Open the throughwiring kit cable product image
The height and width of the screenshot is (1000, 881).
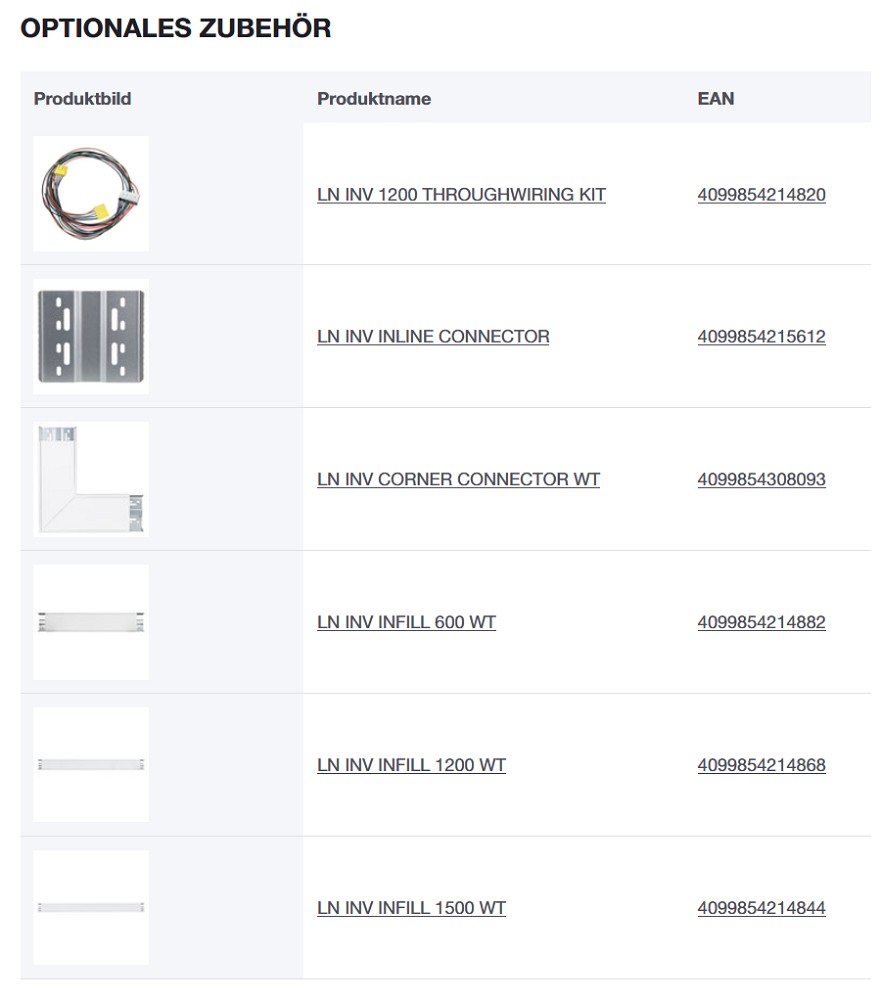(91, 193)
